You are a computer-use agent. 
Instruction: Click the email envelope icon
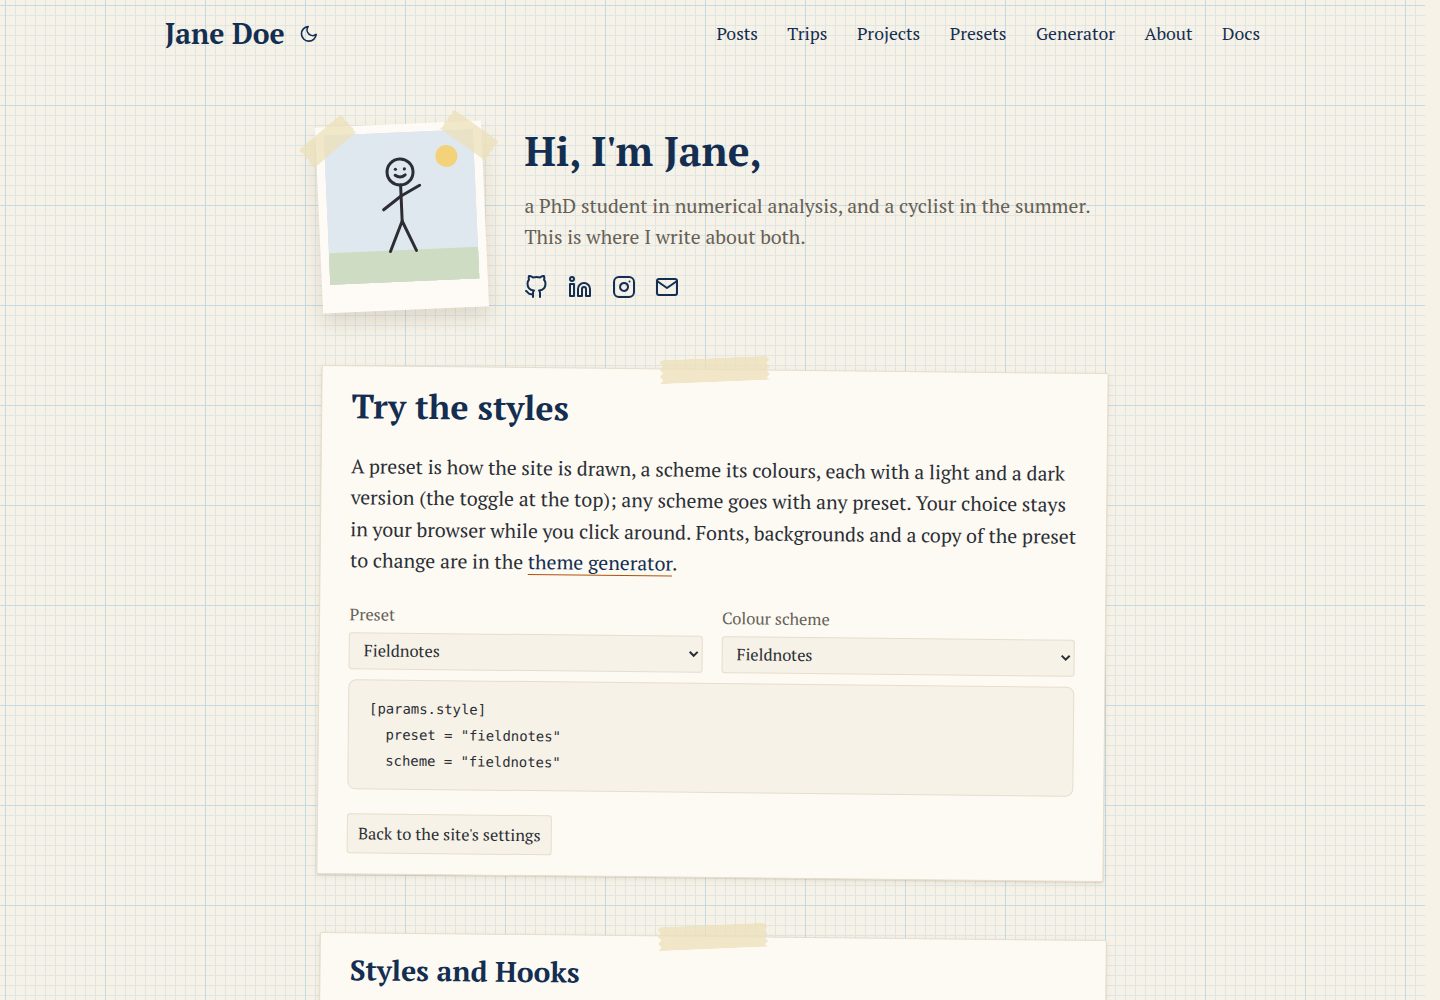pyautogui.click(x=667, y=287)
